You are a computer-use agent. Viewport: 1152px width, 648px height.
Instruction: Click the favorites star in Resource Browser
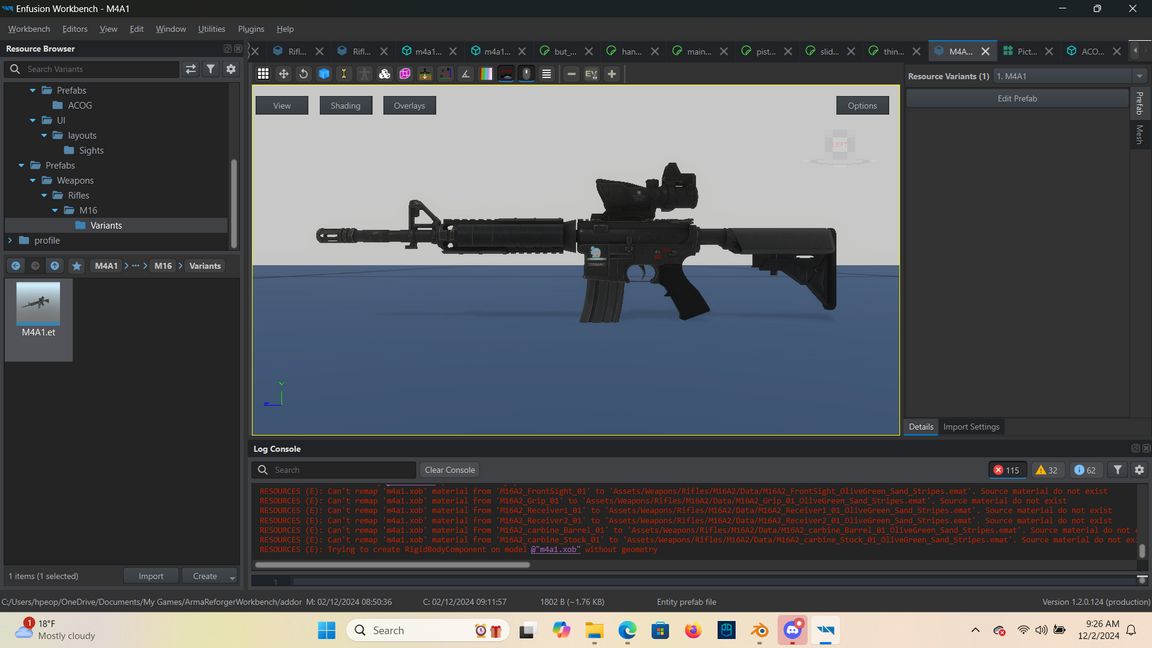76,266
